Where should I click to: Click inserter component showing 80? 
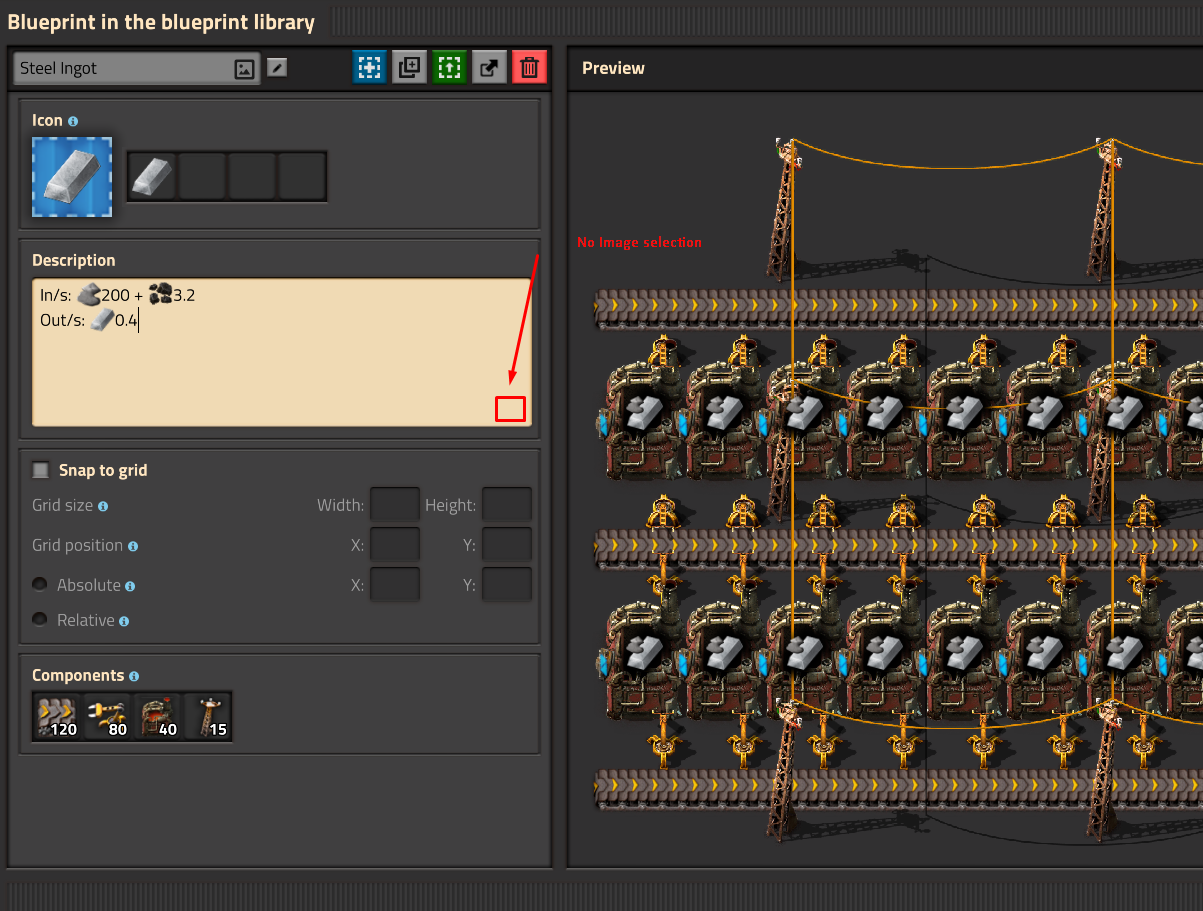tap(108, 716)
